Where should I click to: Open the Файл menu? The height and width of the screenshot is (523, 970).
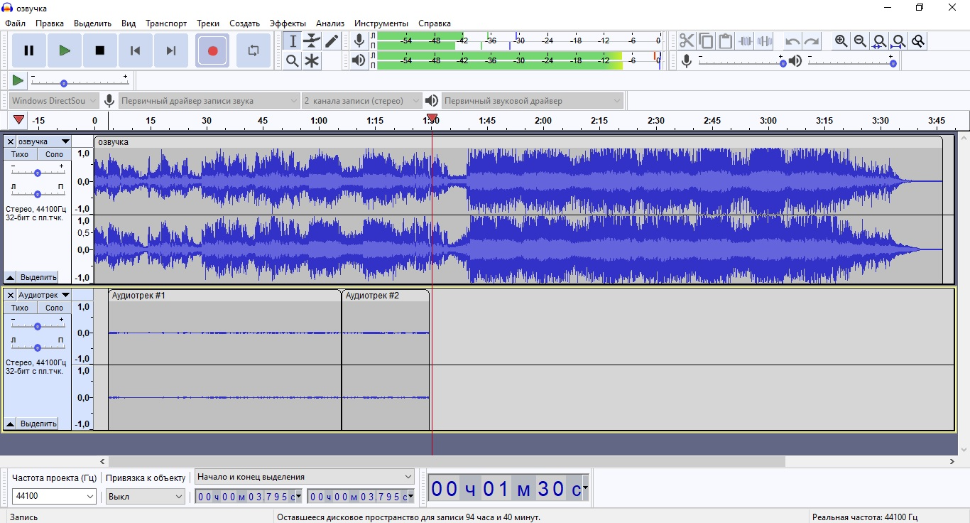coord(15,23)
